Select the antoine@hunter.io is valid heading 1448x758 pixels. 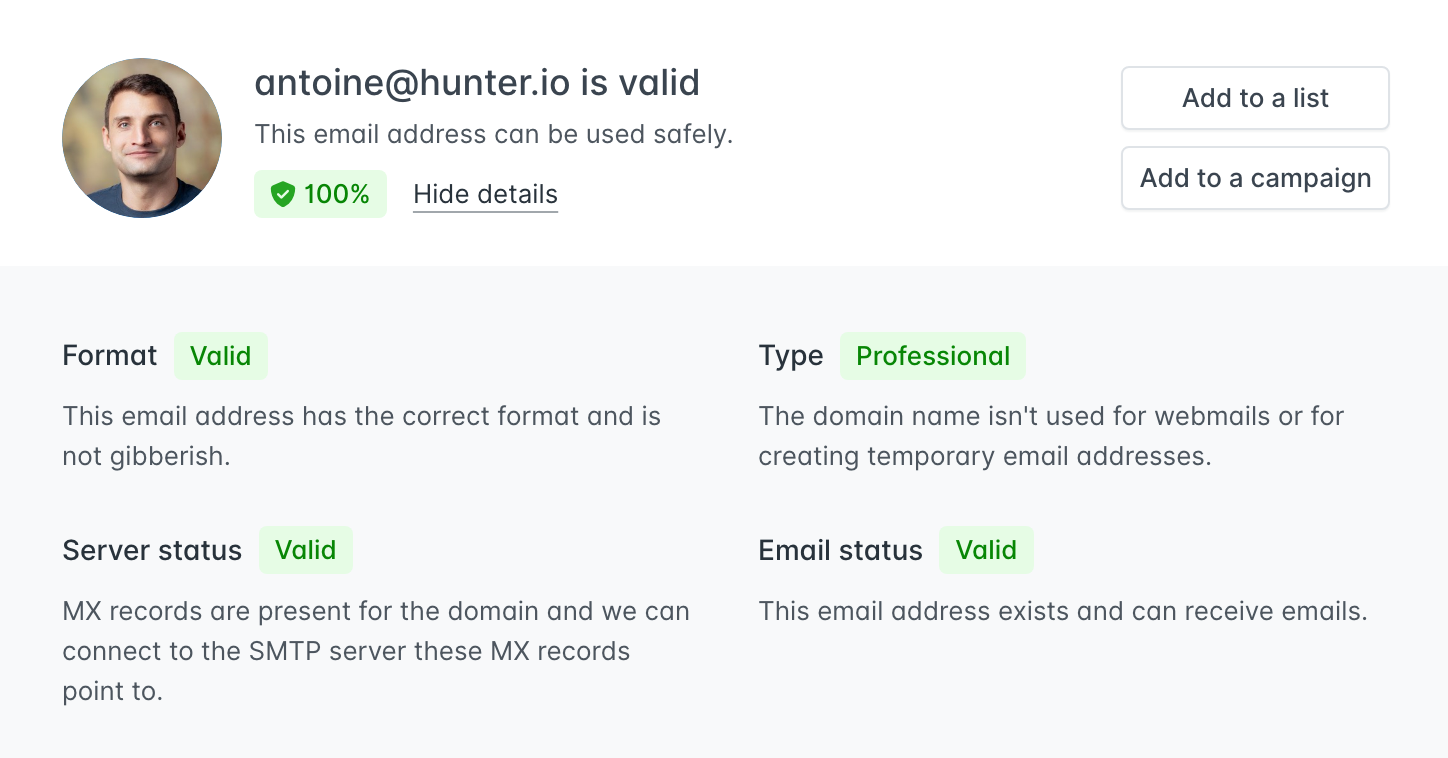coord(477,83)
